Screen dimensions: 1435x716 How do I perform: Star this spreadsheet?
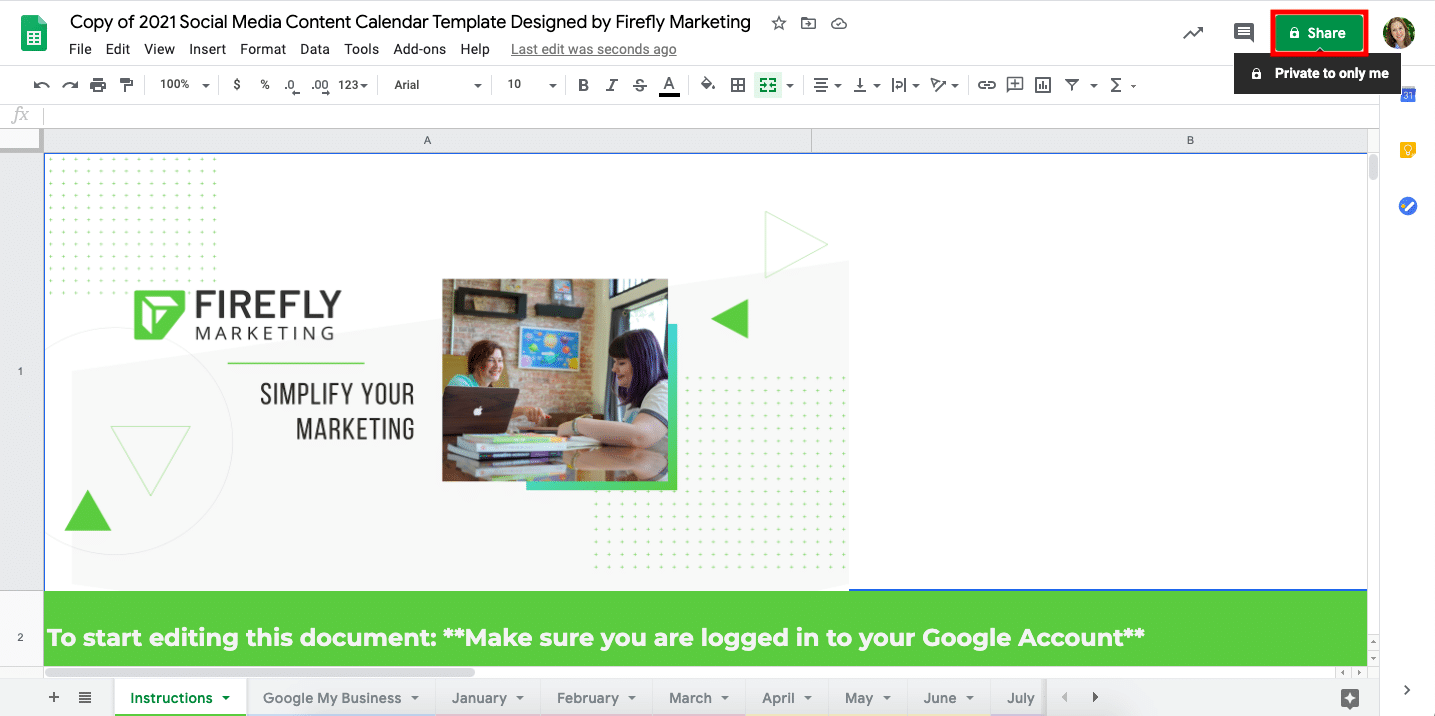[779, 23]
